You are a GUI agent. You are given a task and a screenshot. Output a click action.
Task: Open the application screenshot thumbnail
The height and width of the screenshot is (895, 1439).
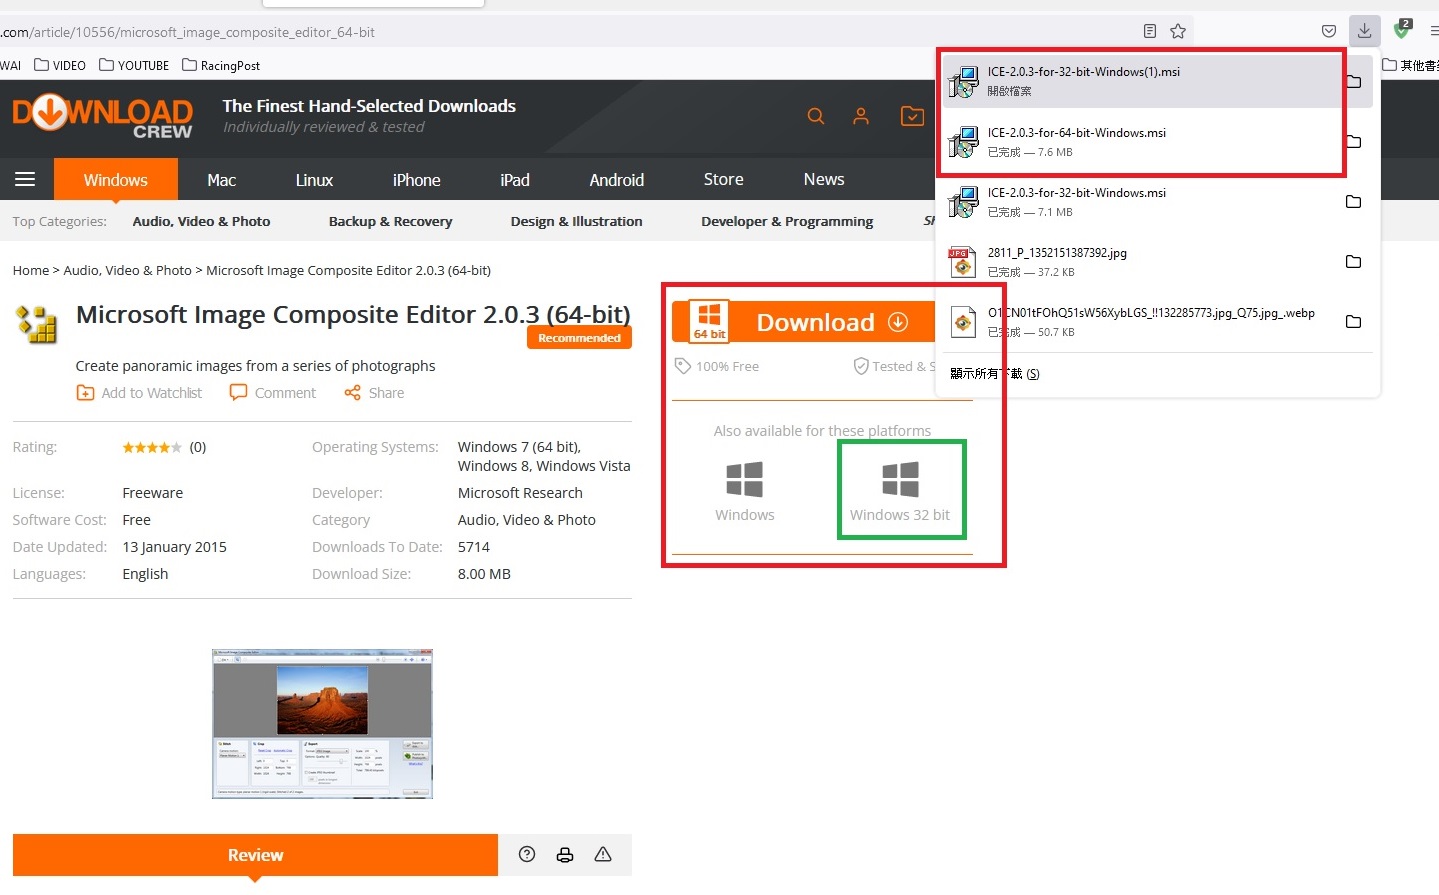click(x=322, y=723)
